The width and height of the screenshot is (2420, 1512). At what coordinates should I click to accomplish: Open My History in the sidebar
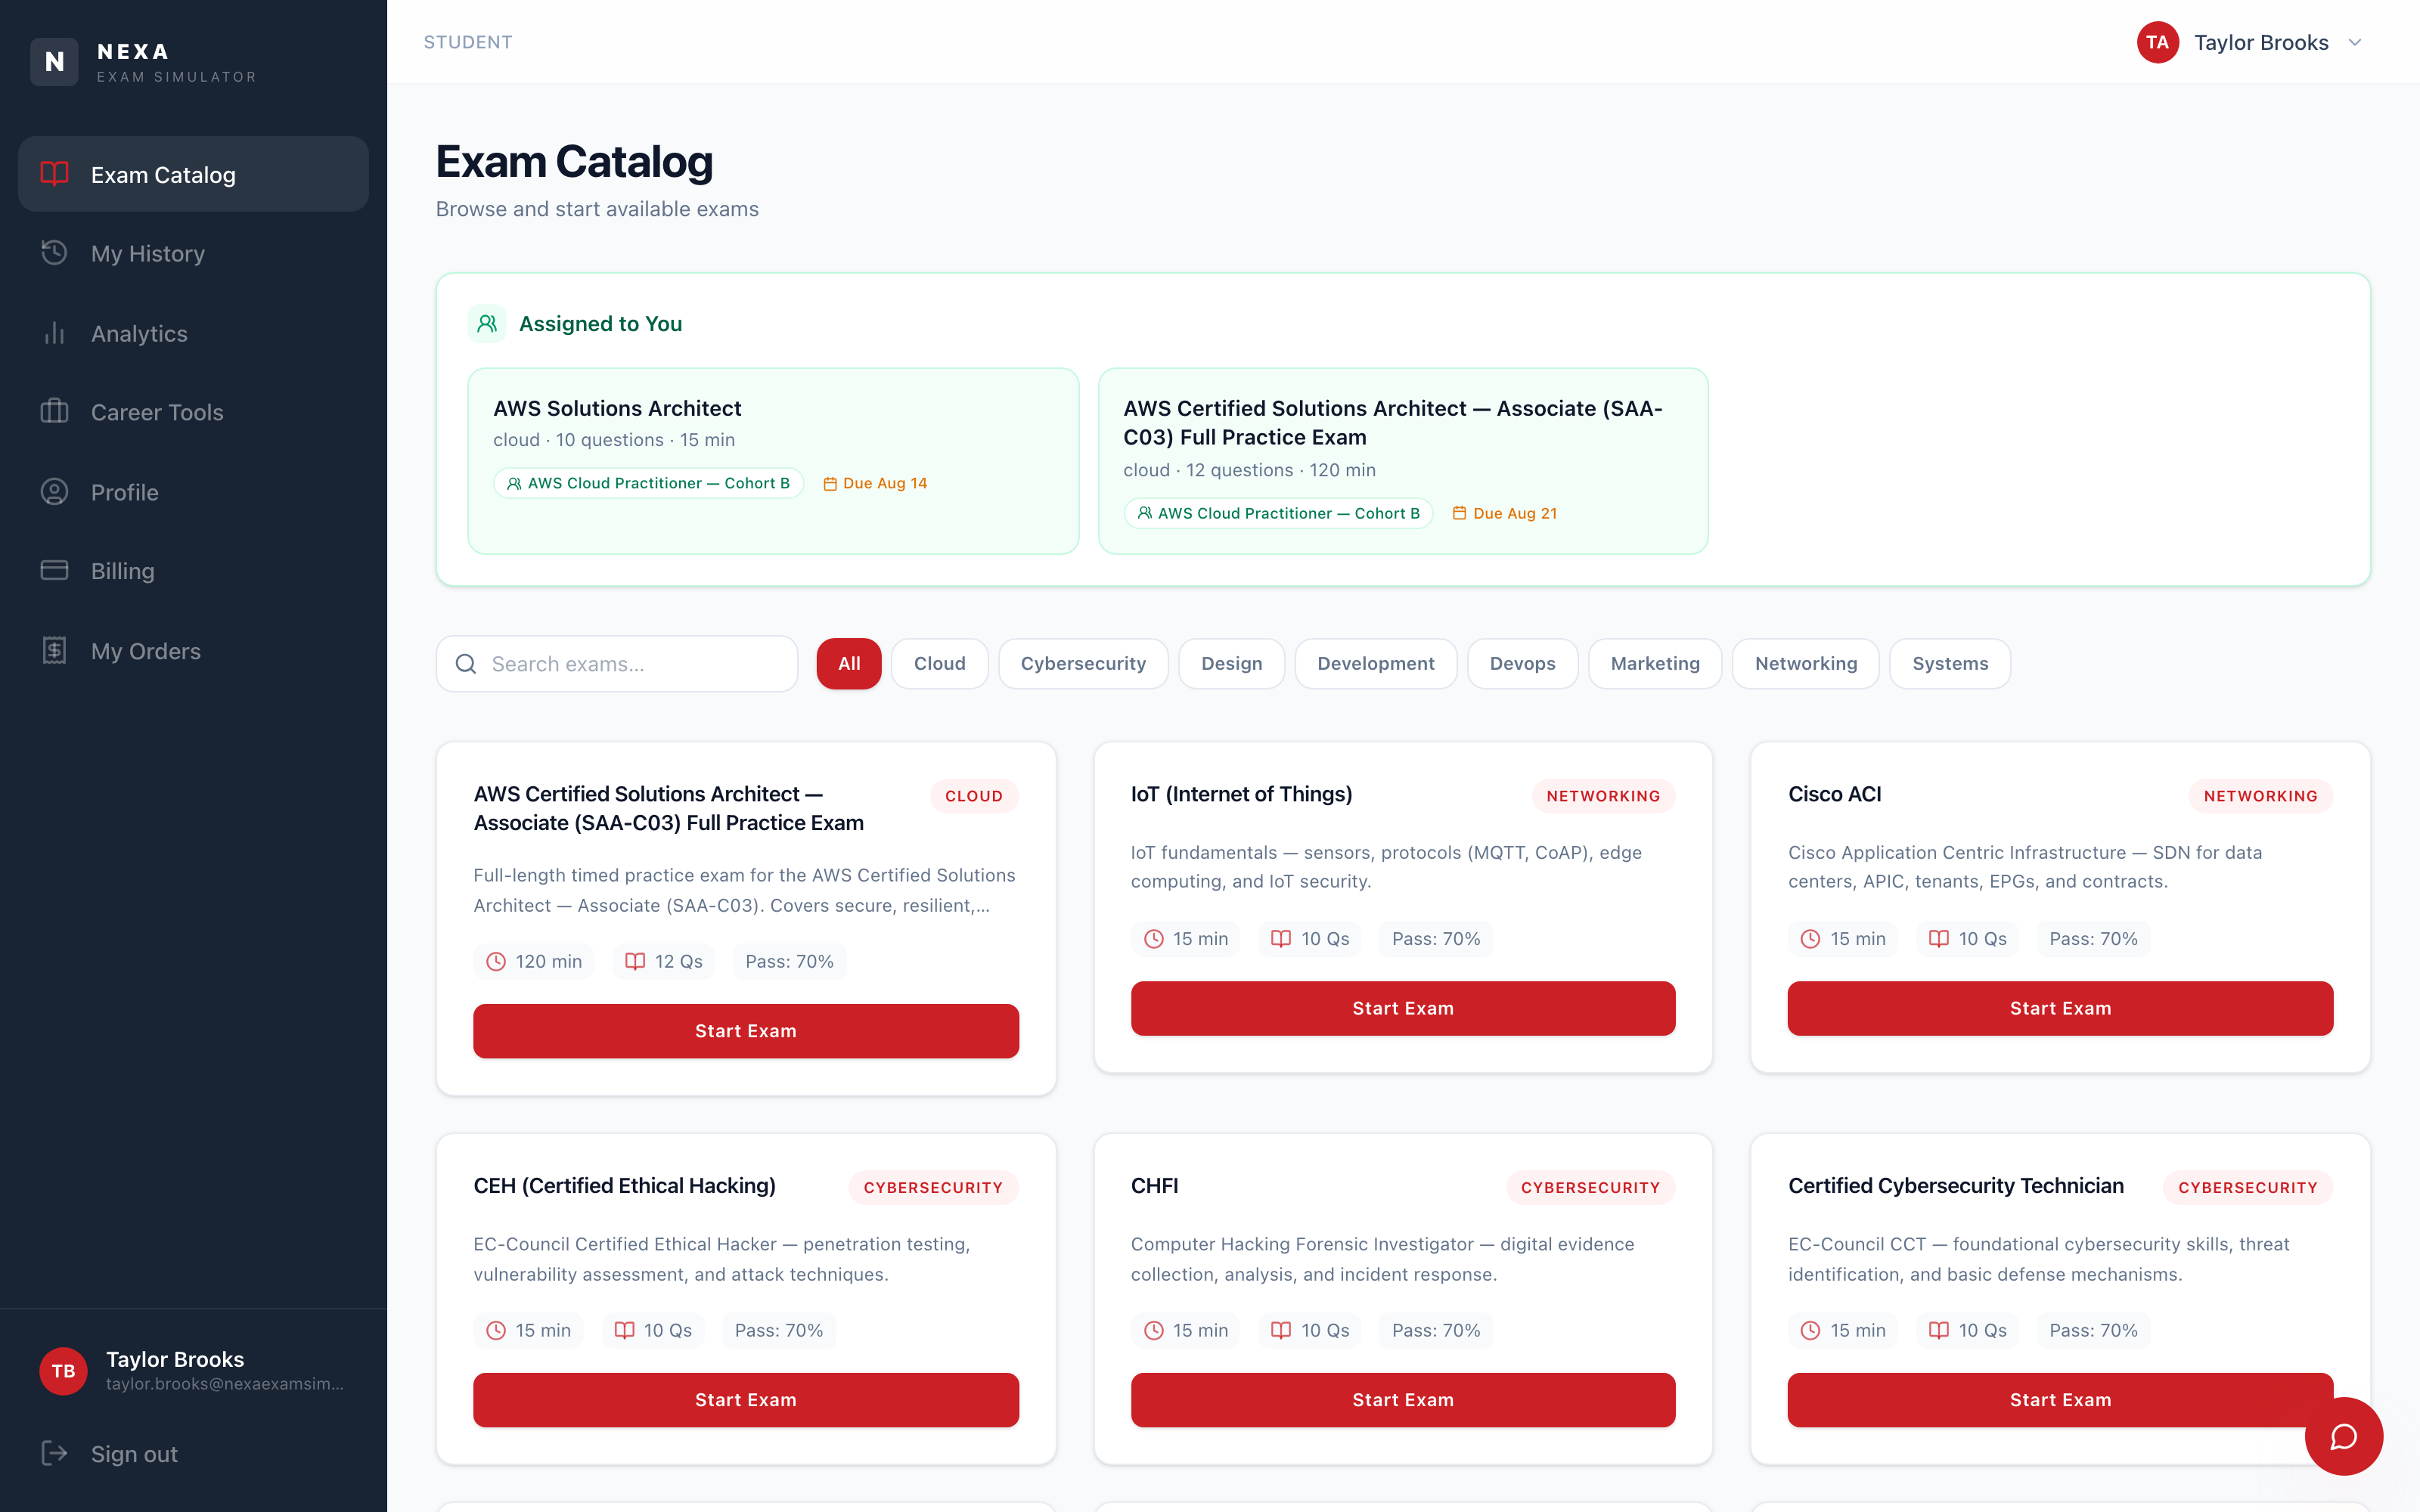[x=194, y=253]
